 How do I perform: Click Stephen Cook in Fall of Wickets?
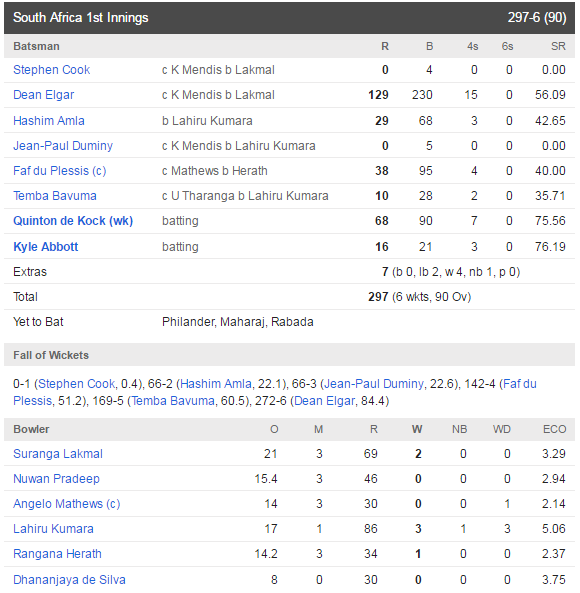point(77,384)
